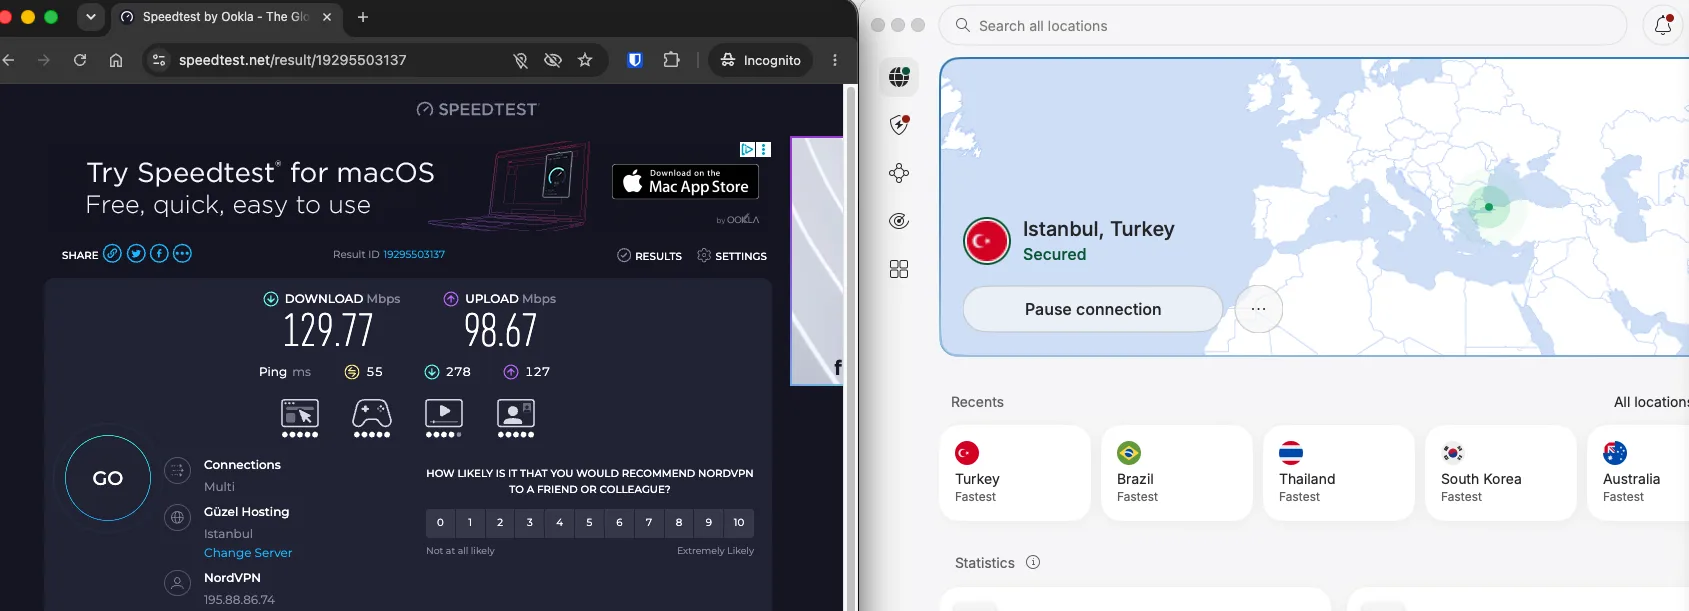Select rating 1 on recommend scale
Viewport: 1689px width, 611px height.
[470, 522]
